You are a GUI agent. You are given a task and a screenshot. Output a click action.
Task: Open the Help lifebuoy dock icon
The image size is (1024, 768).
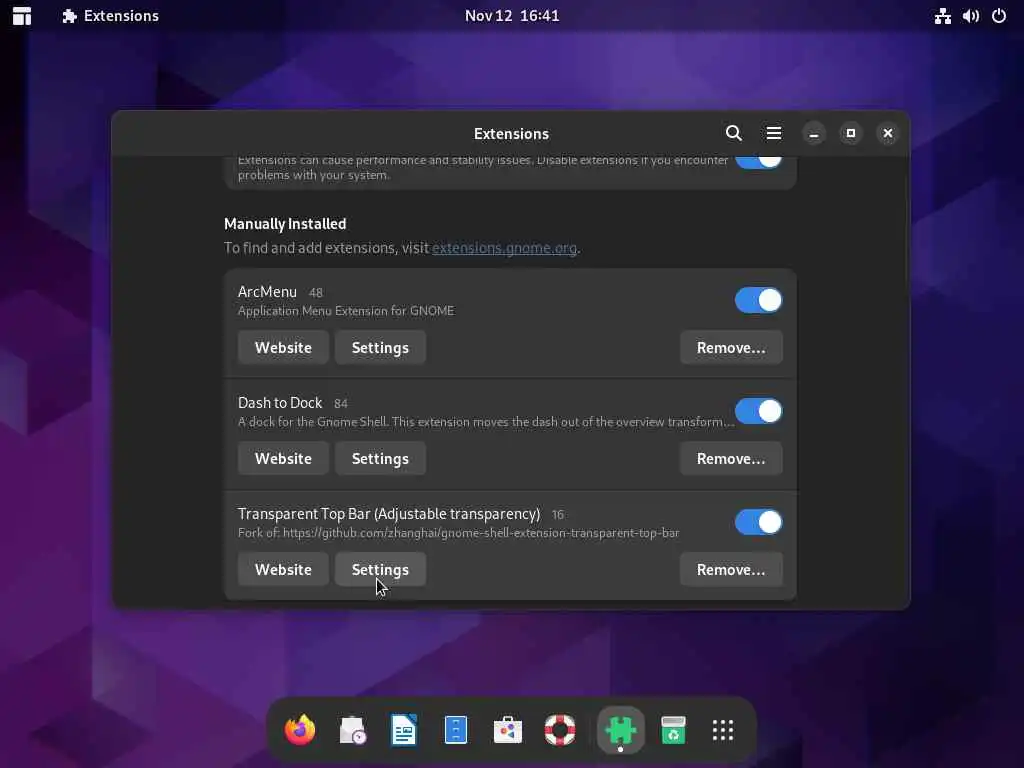point(560,729)
